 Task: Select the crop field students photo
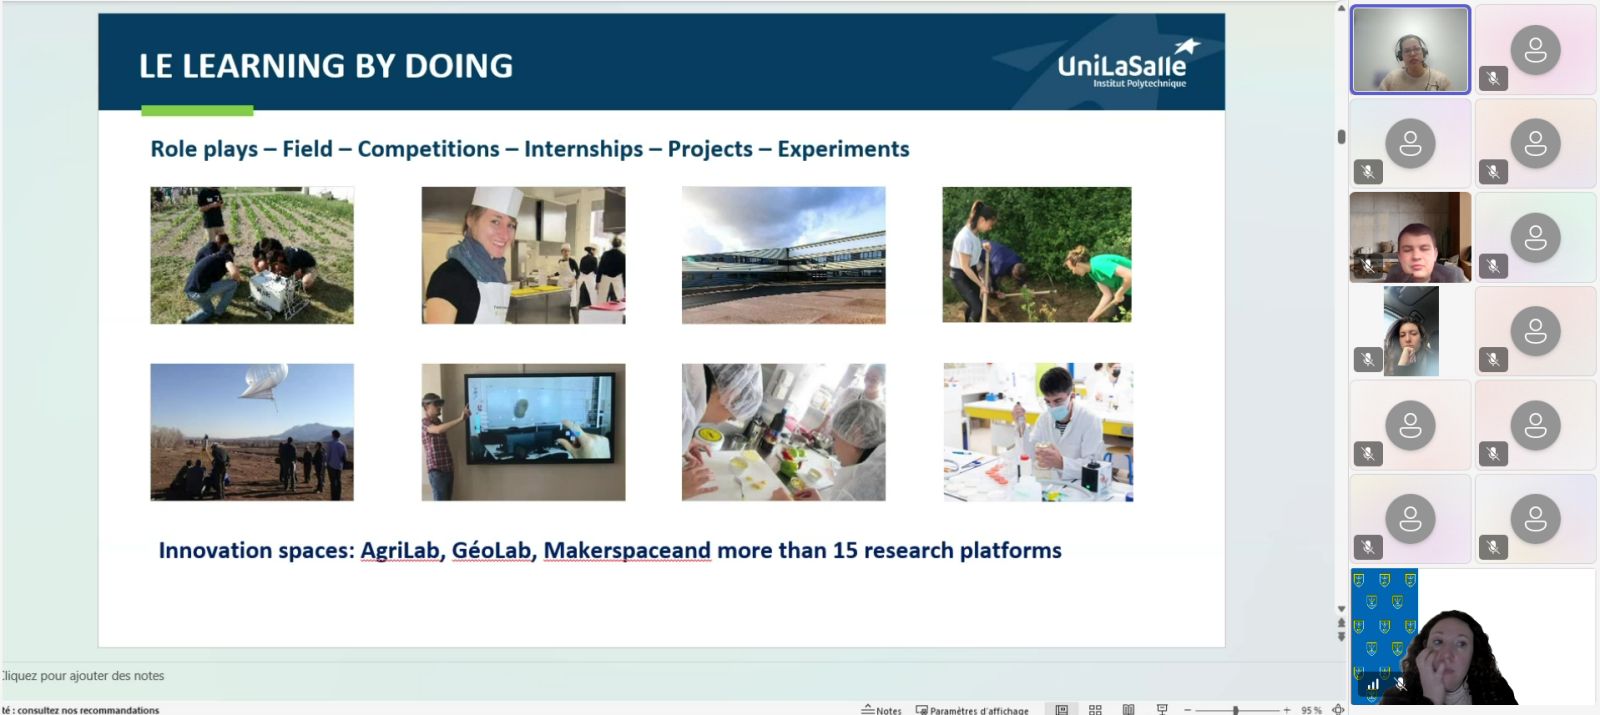[252, 255]
